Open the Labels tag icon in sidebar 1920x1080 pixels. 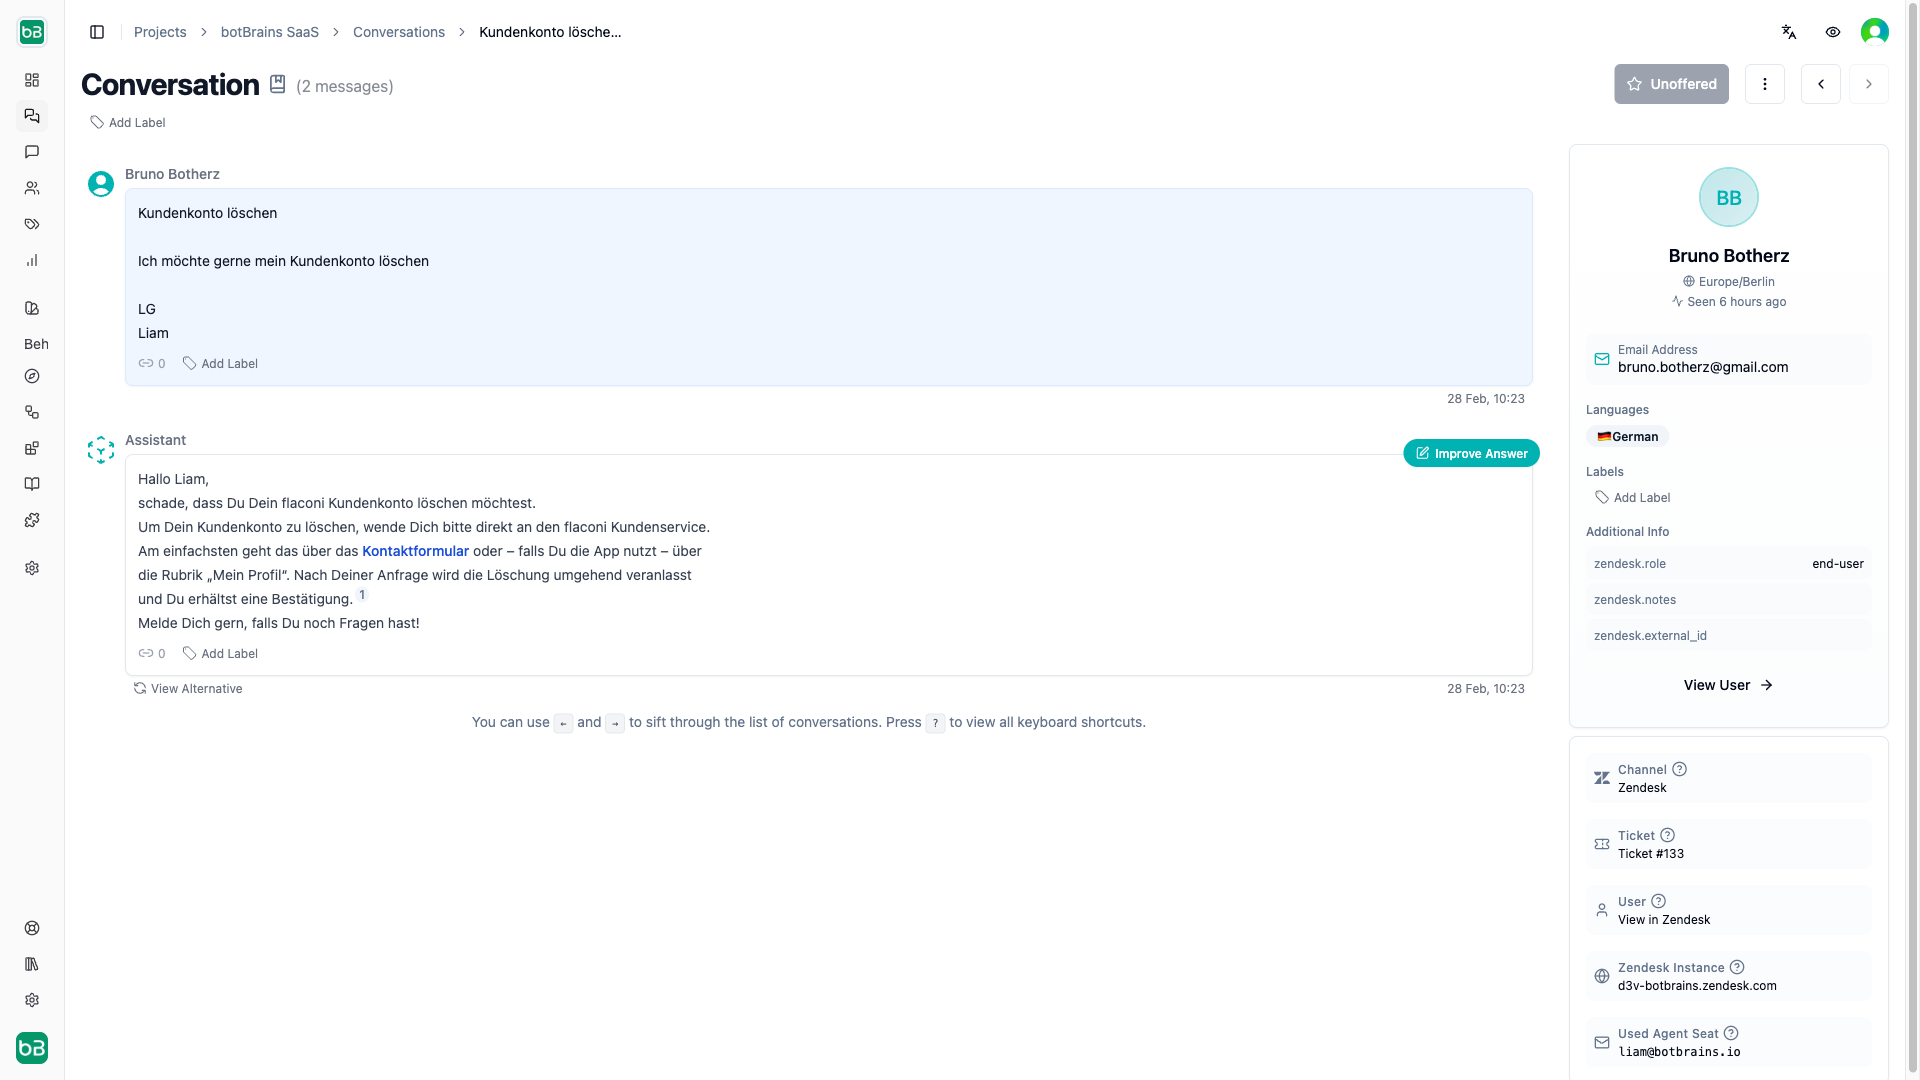coord(32,224)
